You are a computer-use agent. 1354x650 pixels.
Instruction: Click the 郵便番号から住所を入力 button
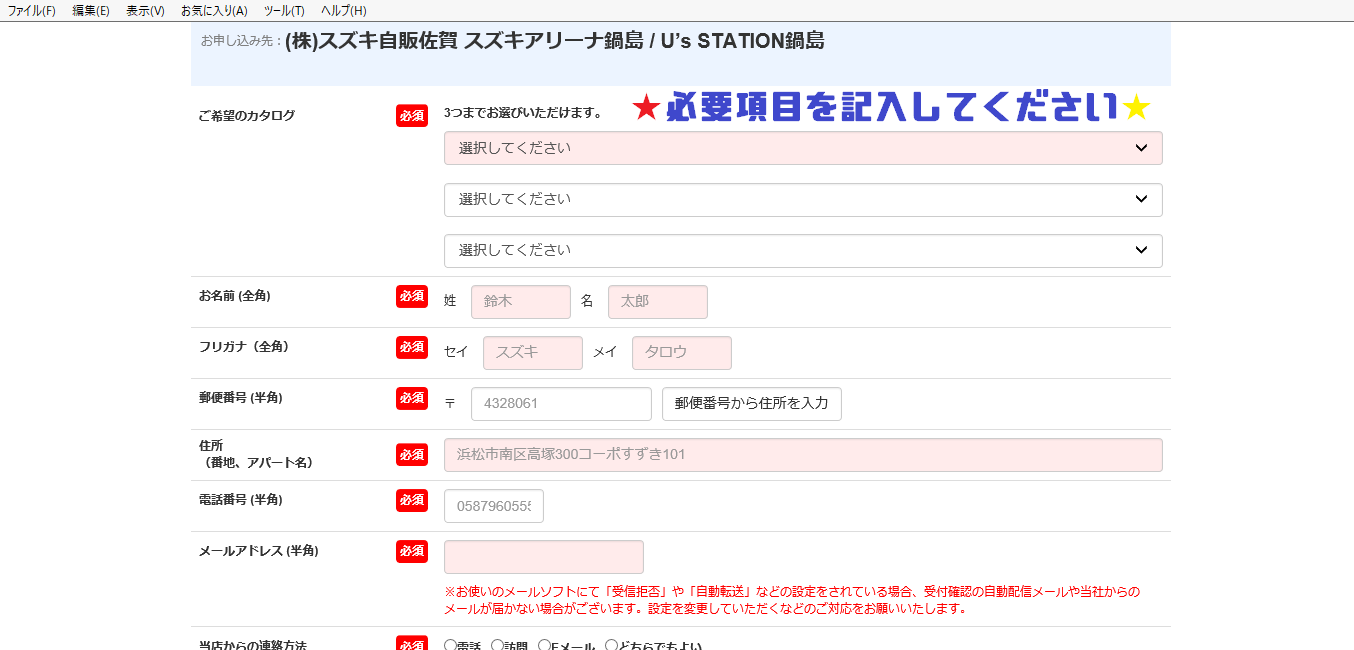pos(752,404)
